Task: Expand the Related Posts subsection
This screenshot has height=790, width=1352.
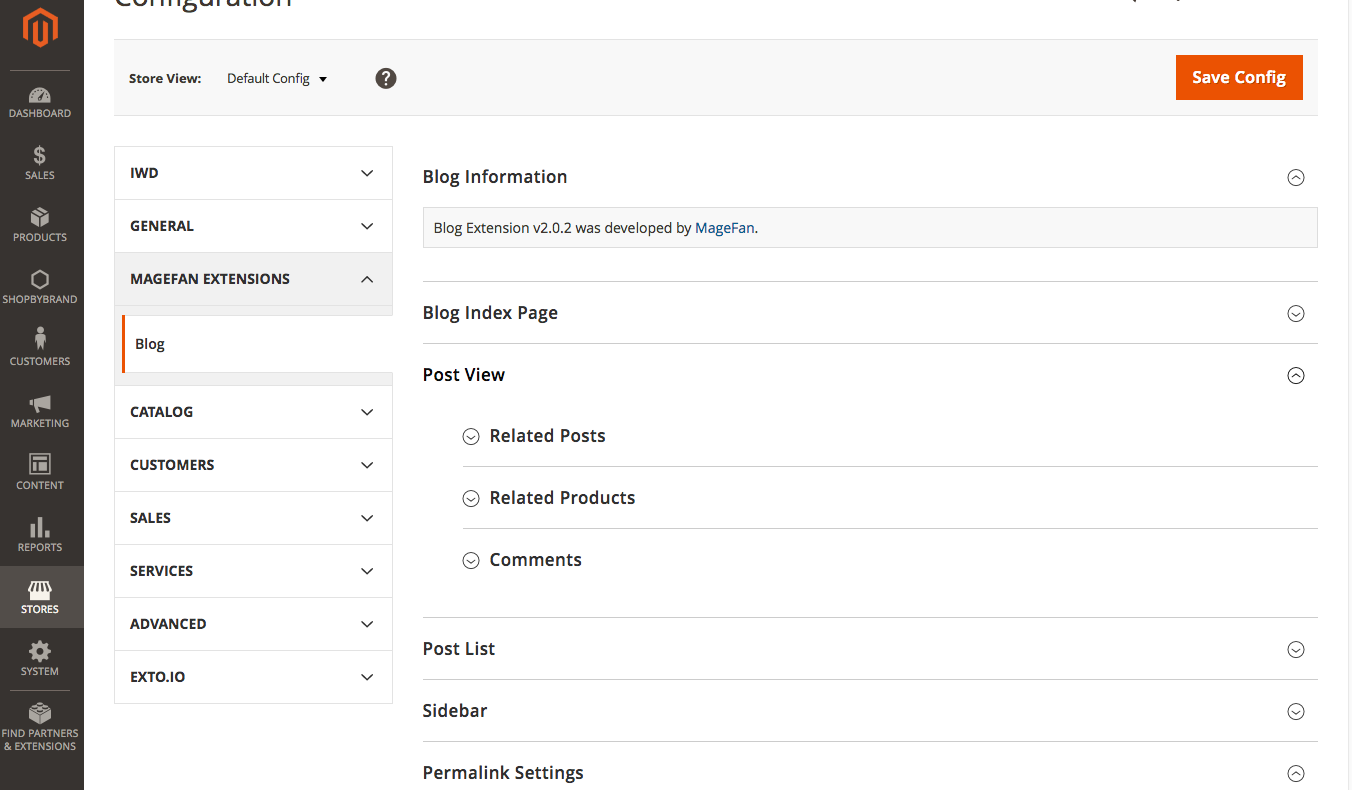Action: pos(471,437)
